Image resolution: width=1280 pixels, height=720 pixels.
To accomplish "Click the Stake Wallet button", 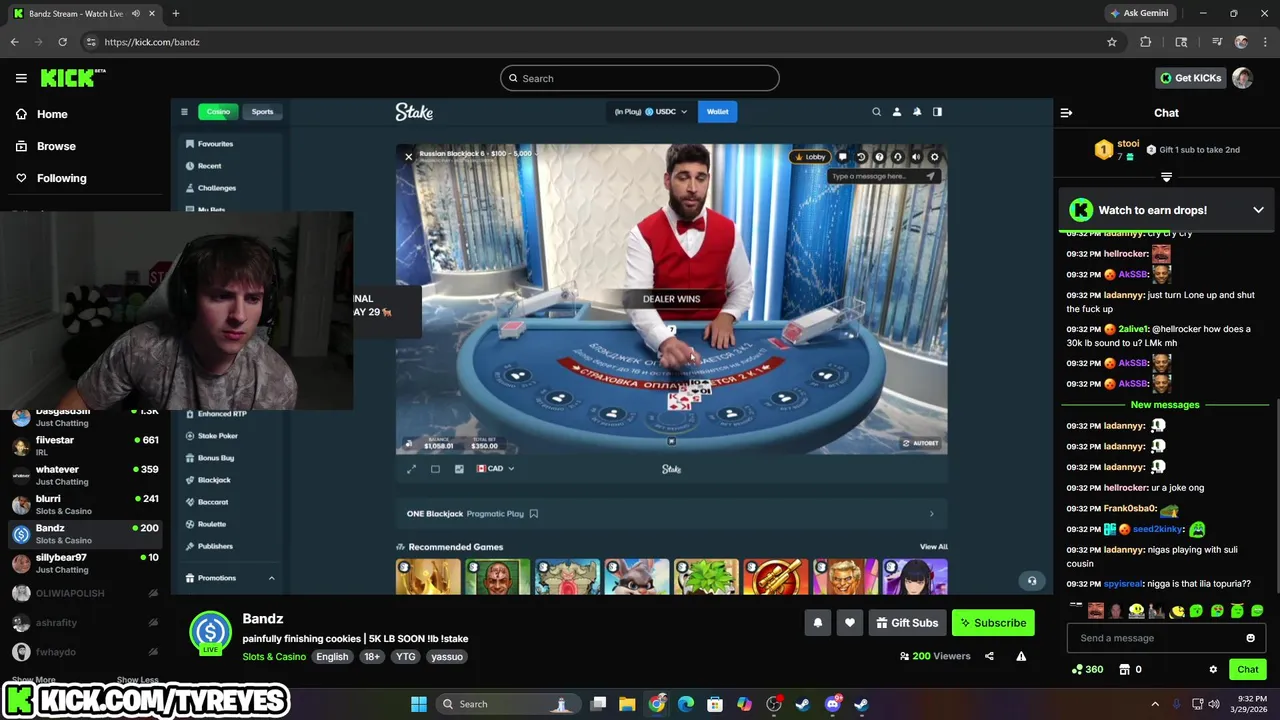I will (x=718, y=112).
